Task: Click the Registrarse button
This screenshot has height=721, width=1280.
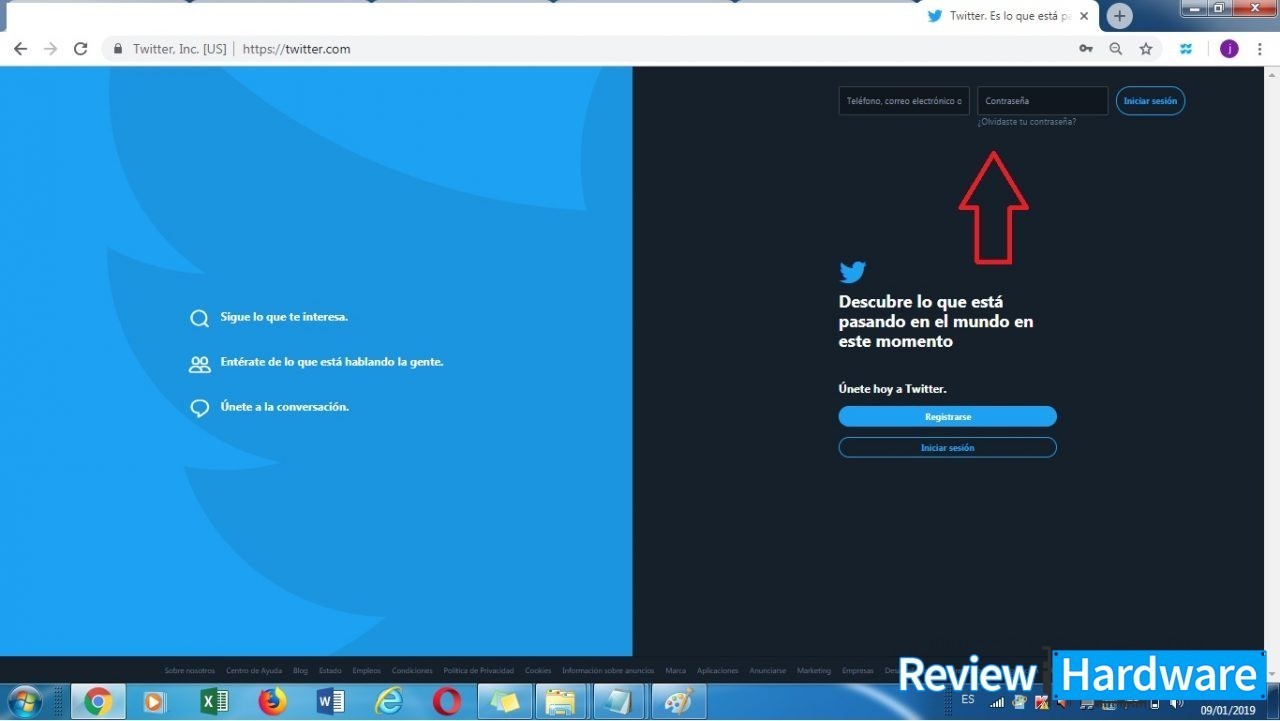Action: click(947, 417)
